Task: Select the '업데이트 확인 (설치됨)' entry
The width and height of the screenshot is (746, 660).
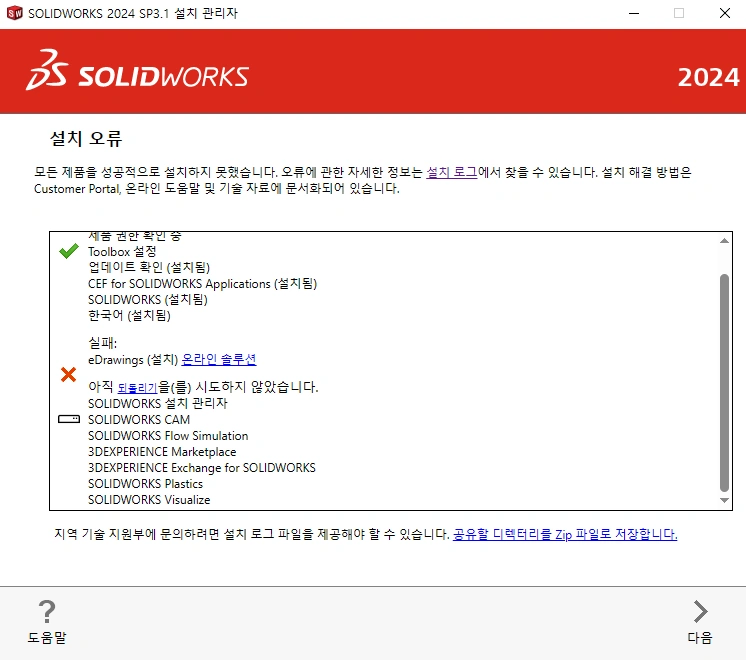Action: coord(149,267)
